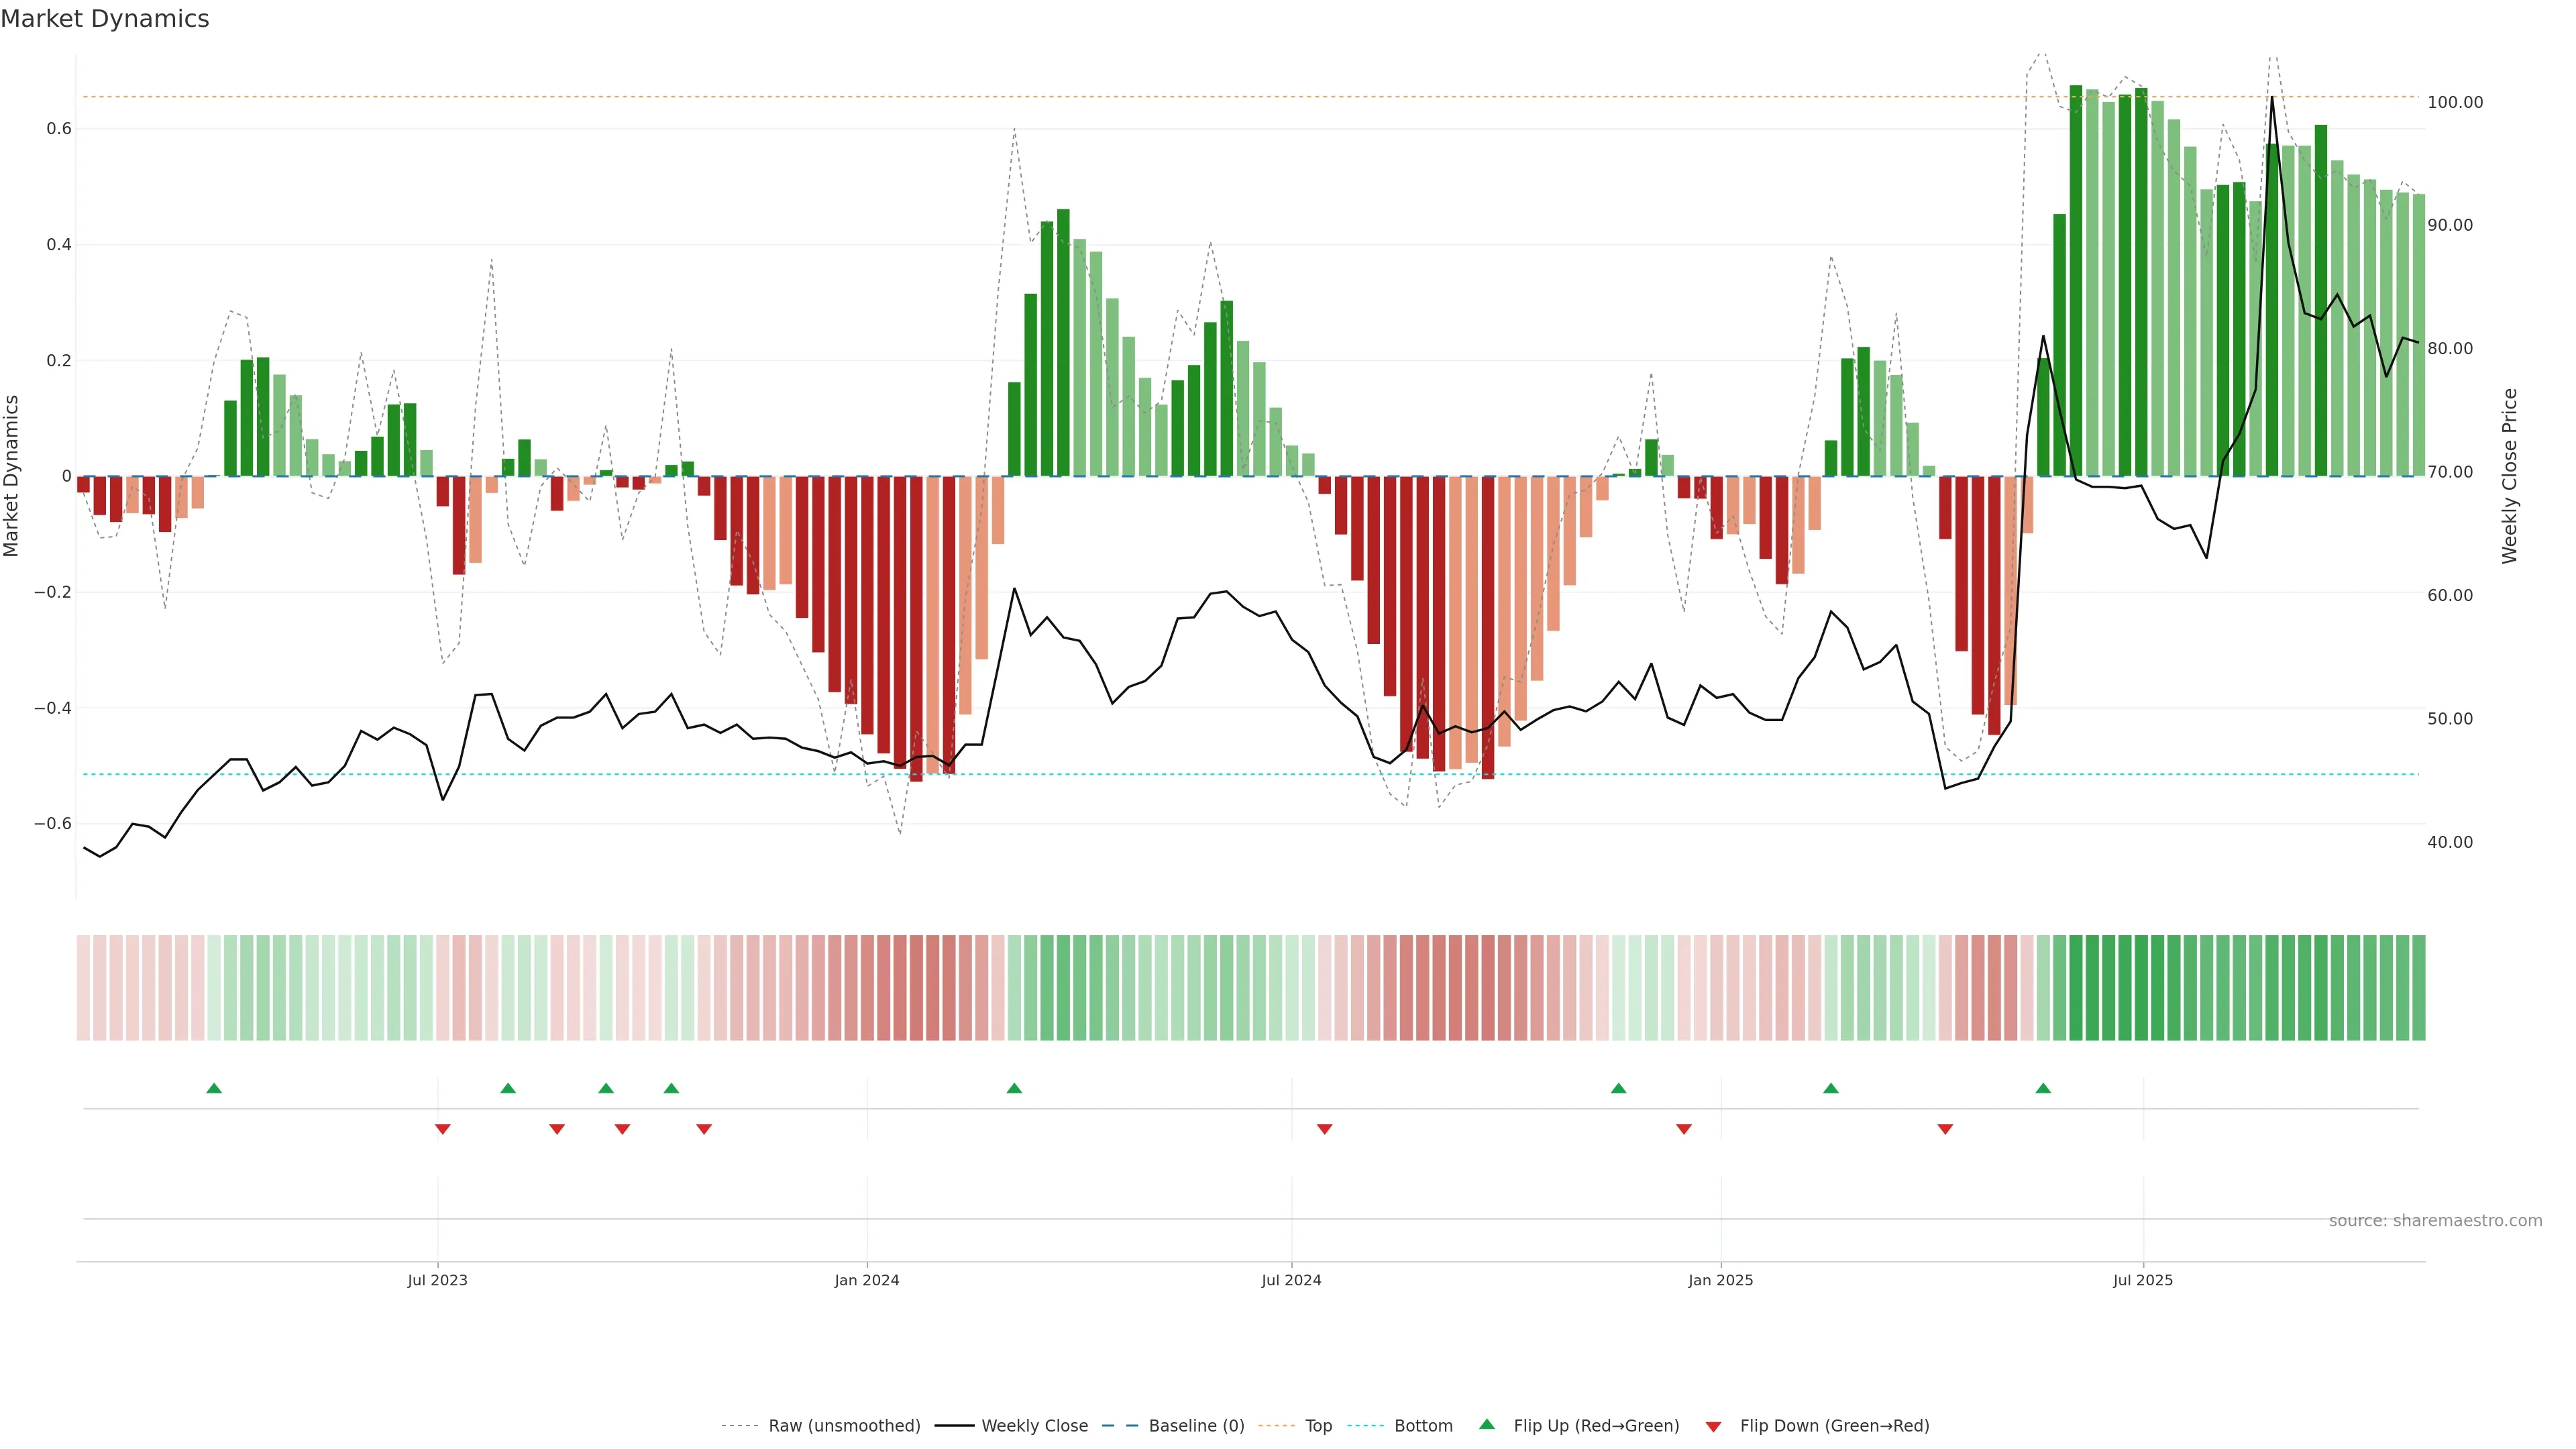Click the dark green rightmost heatmap strip cell
Image resolution: width=2576 pixels, height=1449 pixels.
tap(2418, 987)
